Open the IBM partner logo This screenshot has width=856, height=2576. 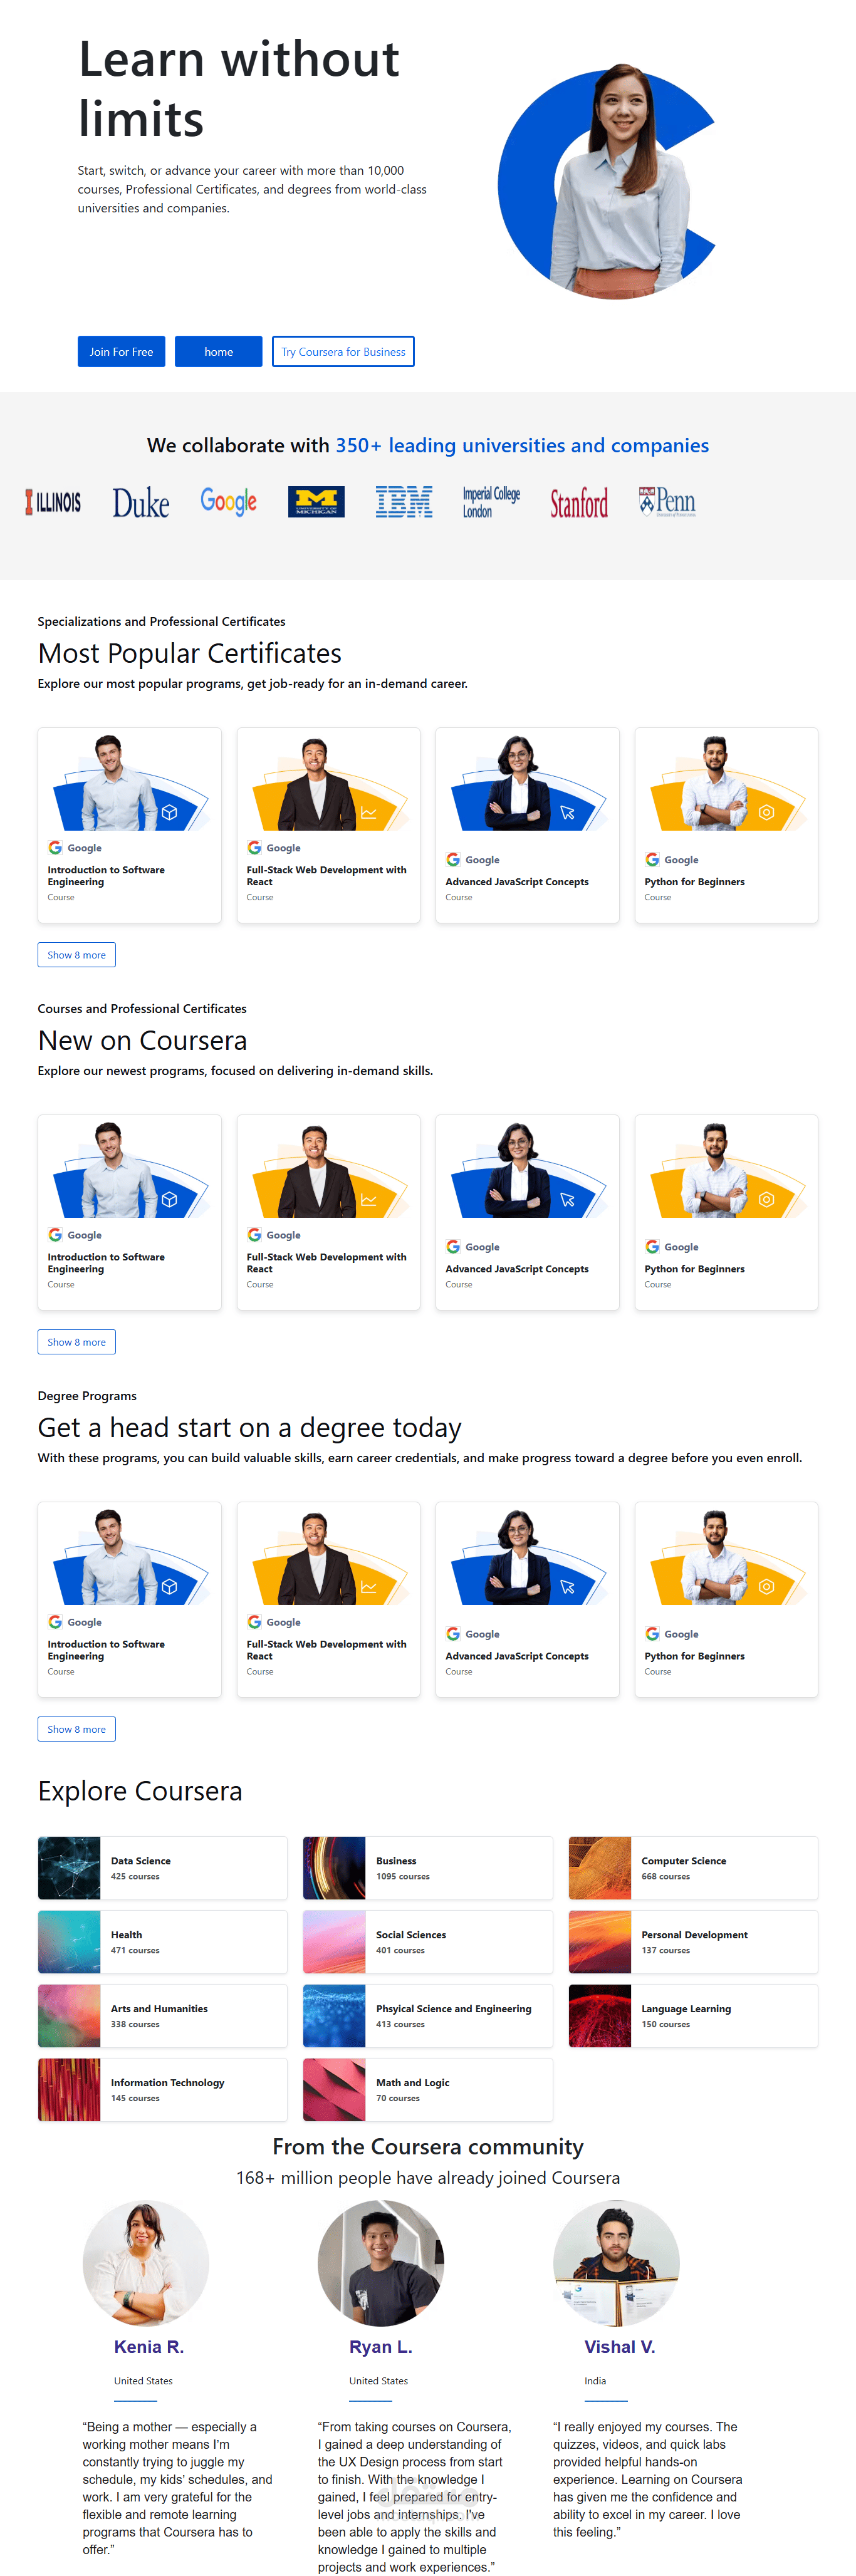404,502
